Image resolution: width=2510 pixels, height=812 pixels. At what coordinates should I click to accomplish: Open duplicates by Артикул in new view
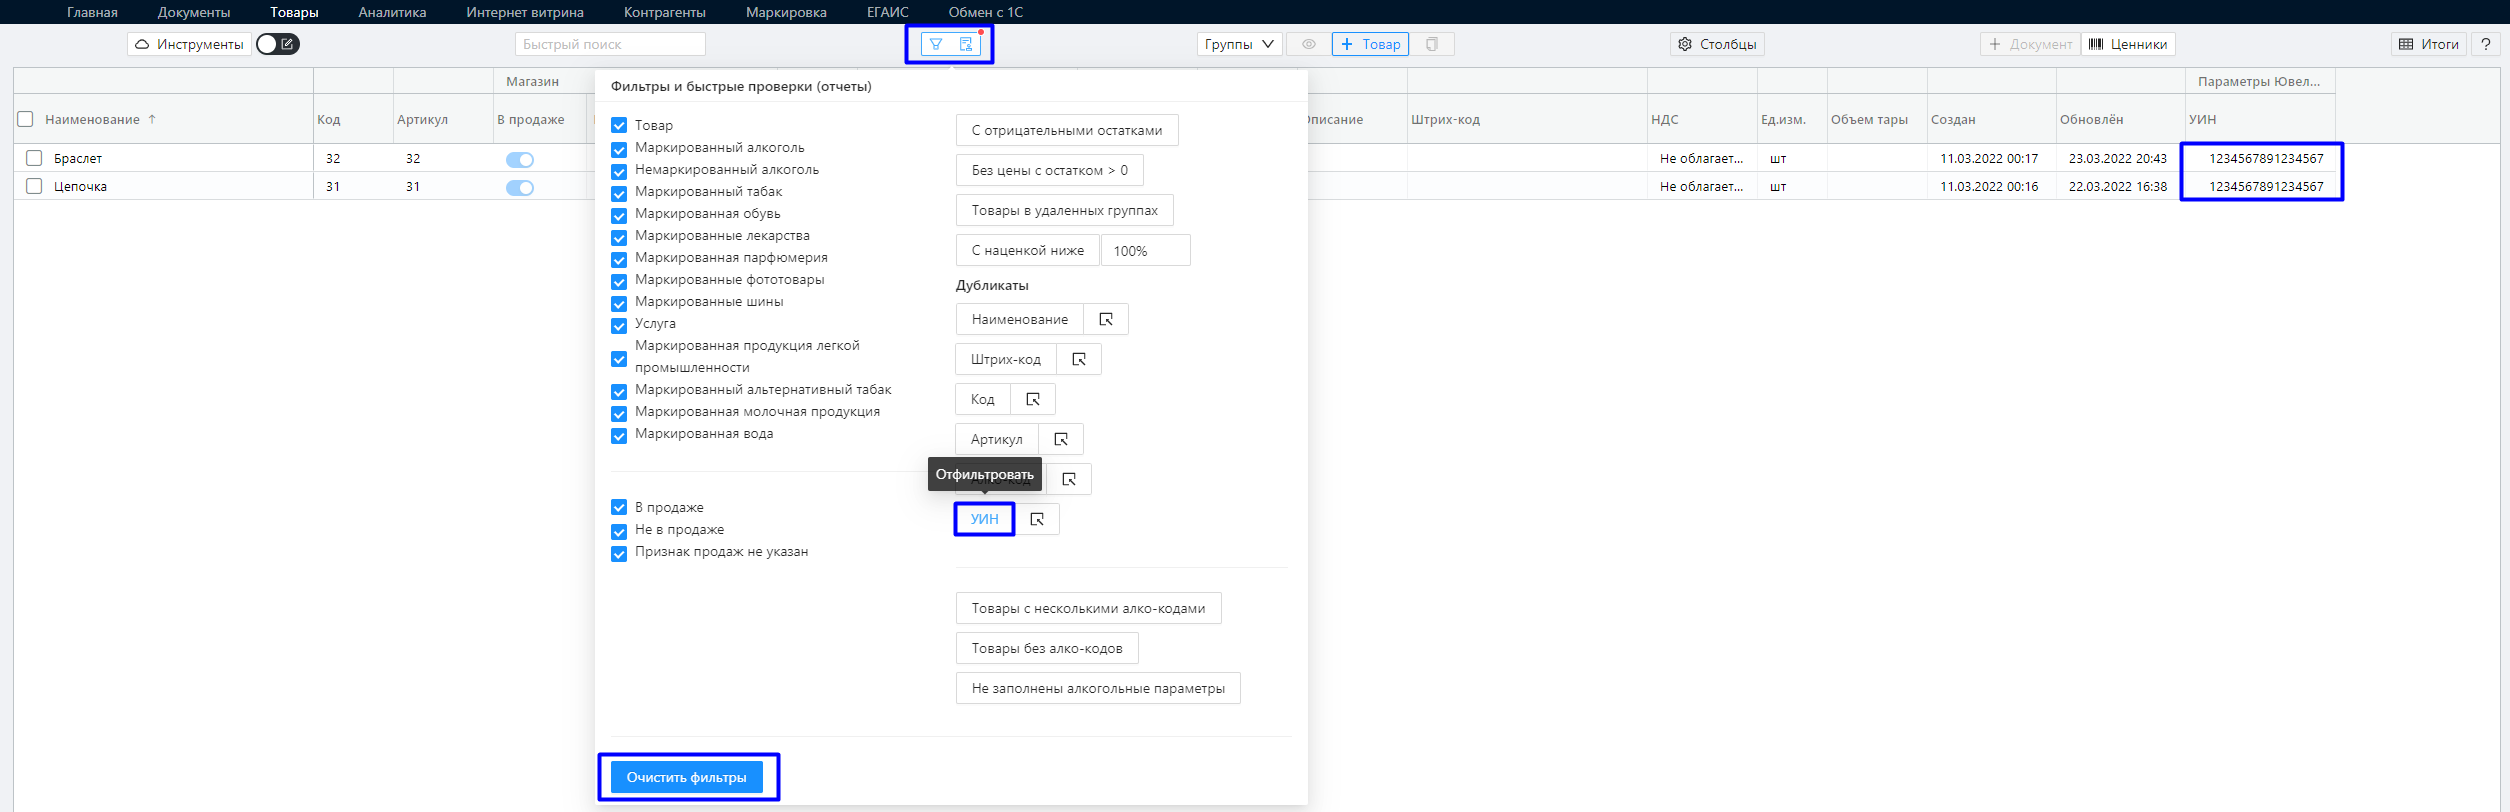[x=1061, y=439]
